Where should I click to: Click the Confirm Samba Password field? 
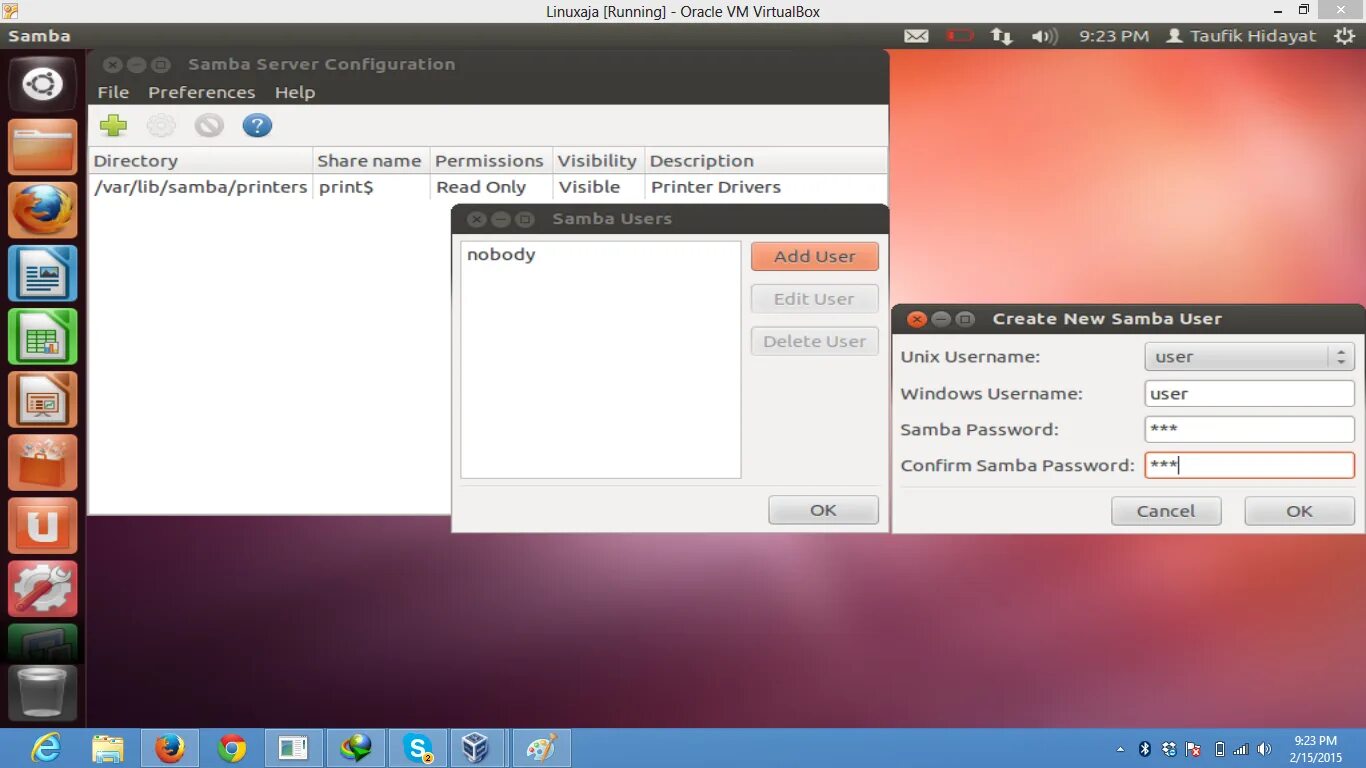point(1249,465)
